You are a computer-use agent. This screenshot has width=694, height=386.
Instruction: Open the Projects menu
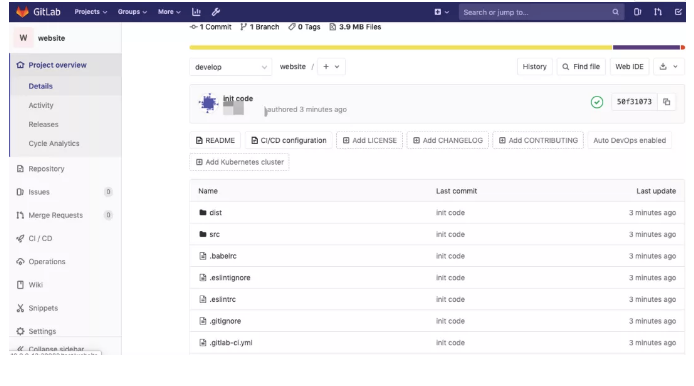[x=91, y=12]
